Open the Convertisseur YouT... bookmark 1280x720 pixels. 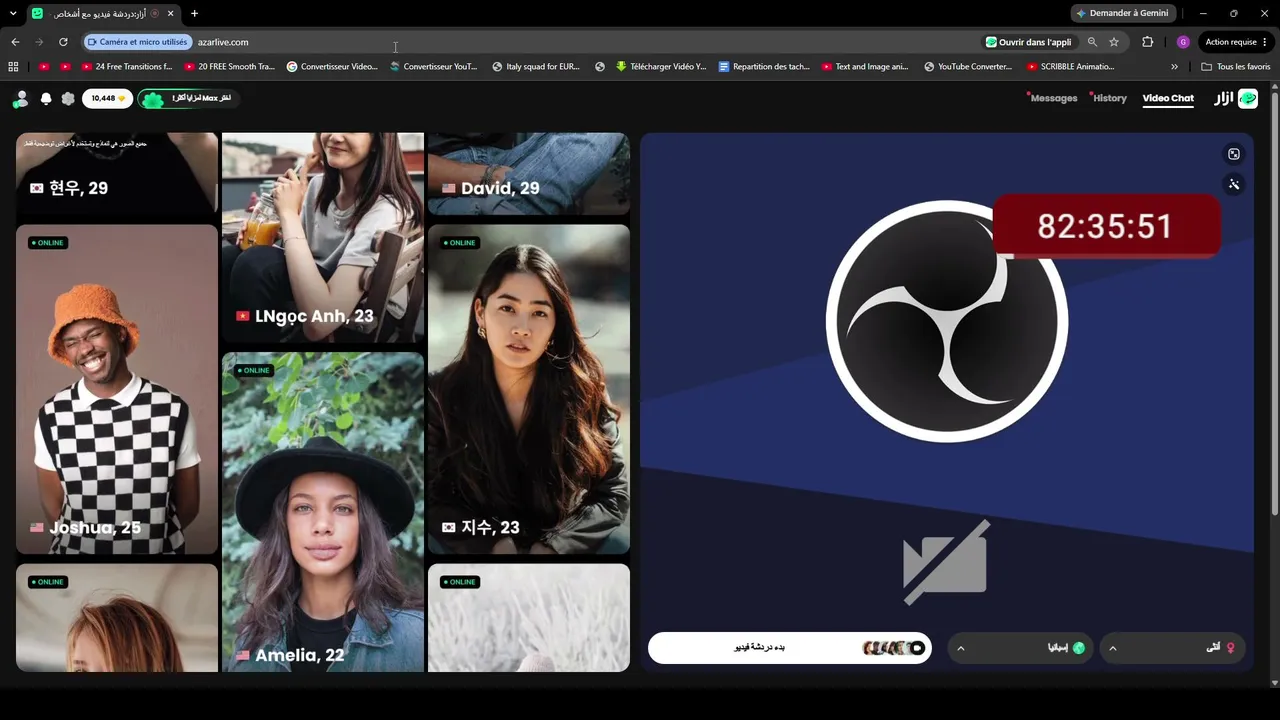pos(434,67)
